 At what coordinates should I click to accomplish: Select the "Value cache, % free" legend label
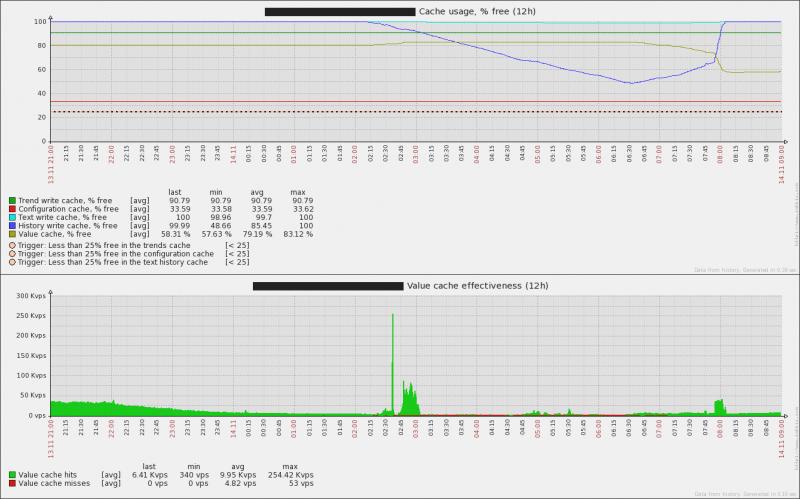click(55, 234)
